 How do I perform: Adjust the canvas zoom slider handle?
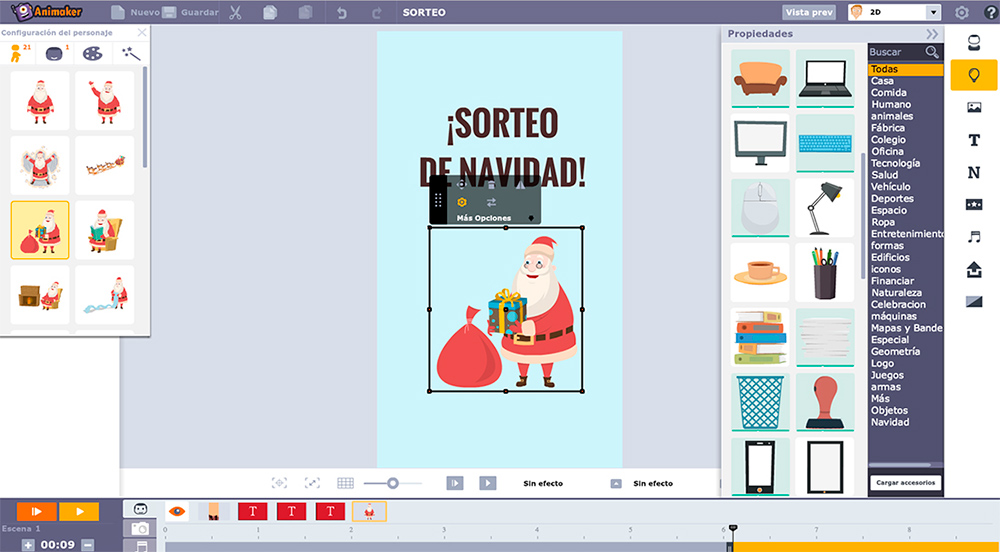[393, 483]
